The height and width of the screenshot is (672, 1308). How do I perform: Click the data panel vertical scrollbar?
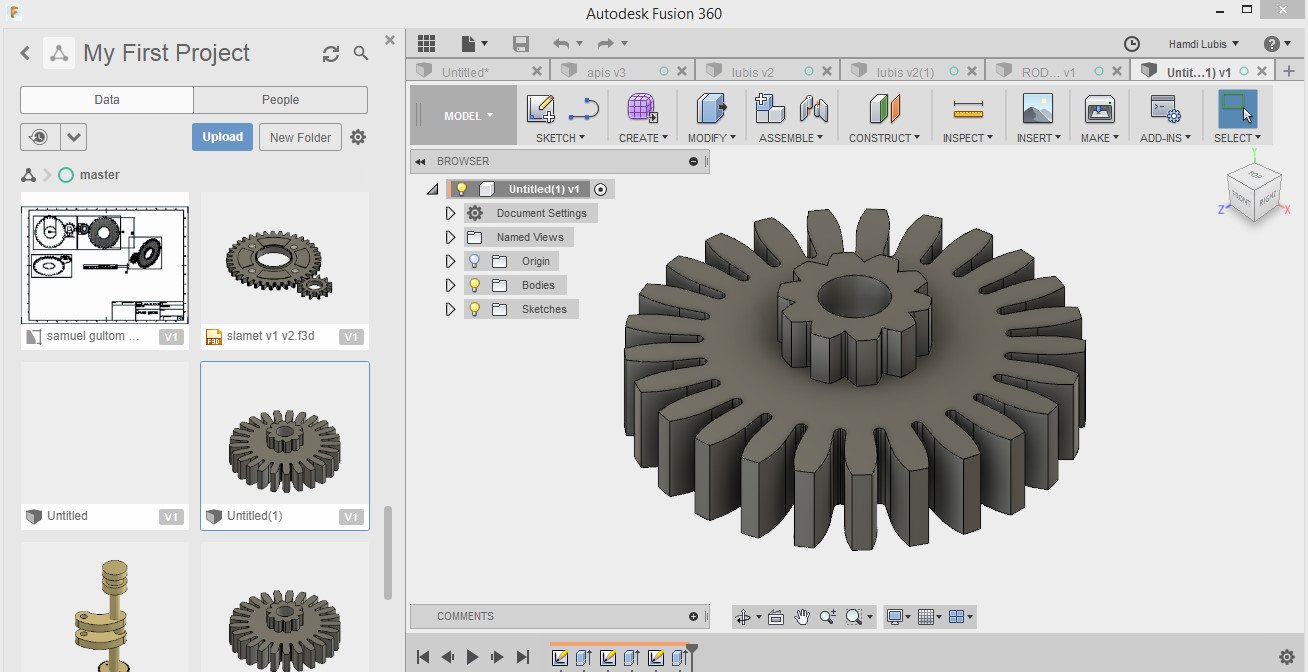[388, 552]
